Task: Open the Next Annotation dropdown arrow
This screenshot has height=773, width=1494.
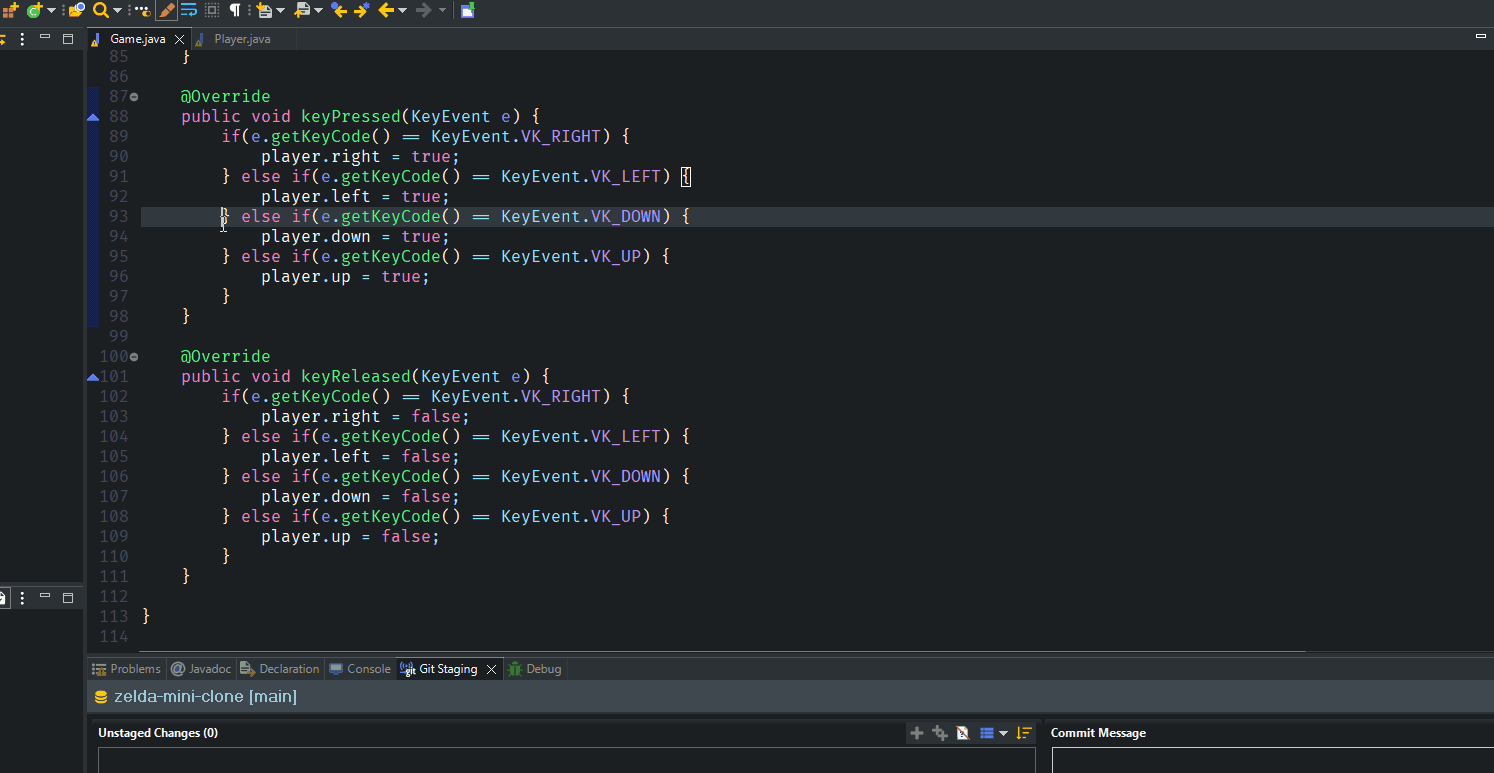Action: [280, 10]
